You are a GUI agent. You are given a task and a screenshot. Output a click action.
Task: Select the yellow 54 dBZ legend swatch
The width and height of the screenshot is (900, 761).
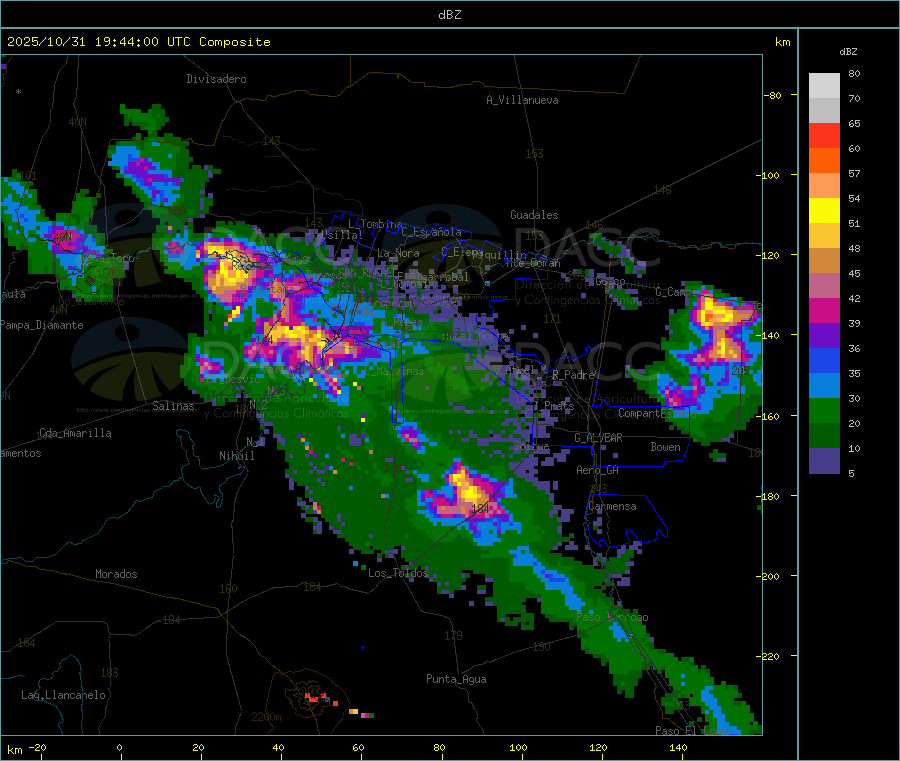coord(824,211)
